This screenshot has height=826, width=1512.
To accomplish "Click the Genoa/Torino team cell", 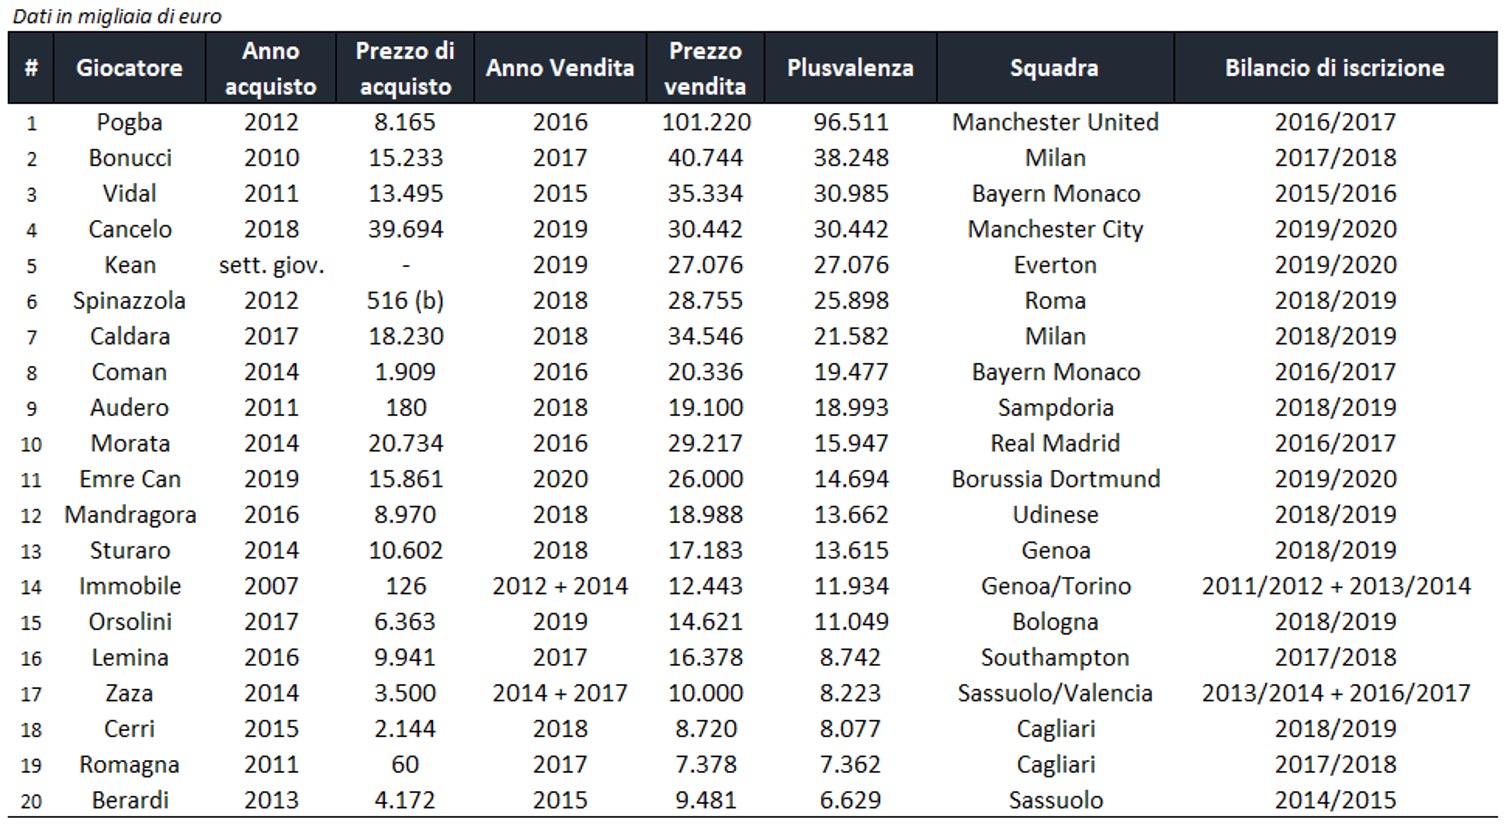I will pos(1055,586).
